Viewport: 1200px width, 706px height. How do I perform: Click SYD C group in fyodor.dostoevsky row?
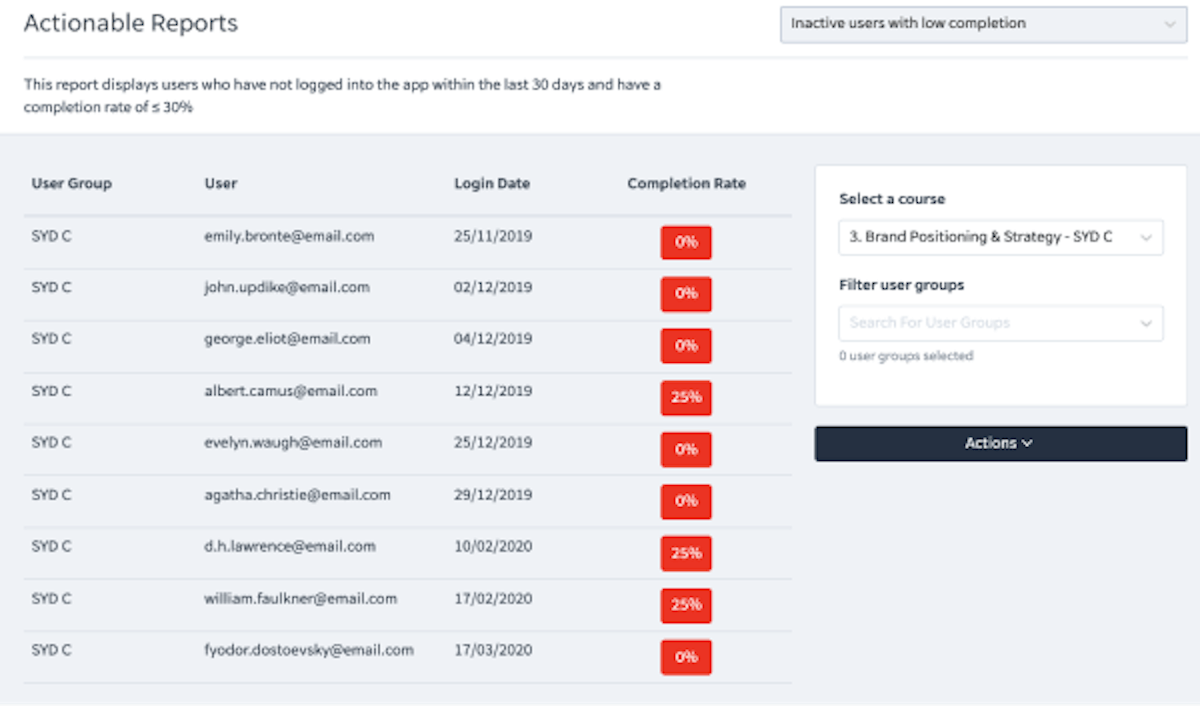(51, 649)
